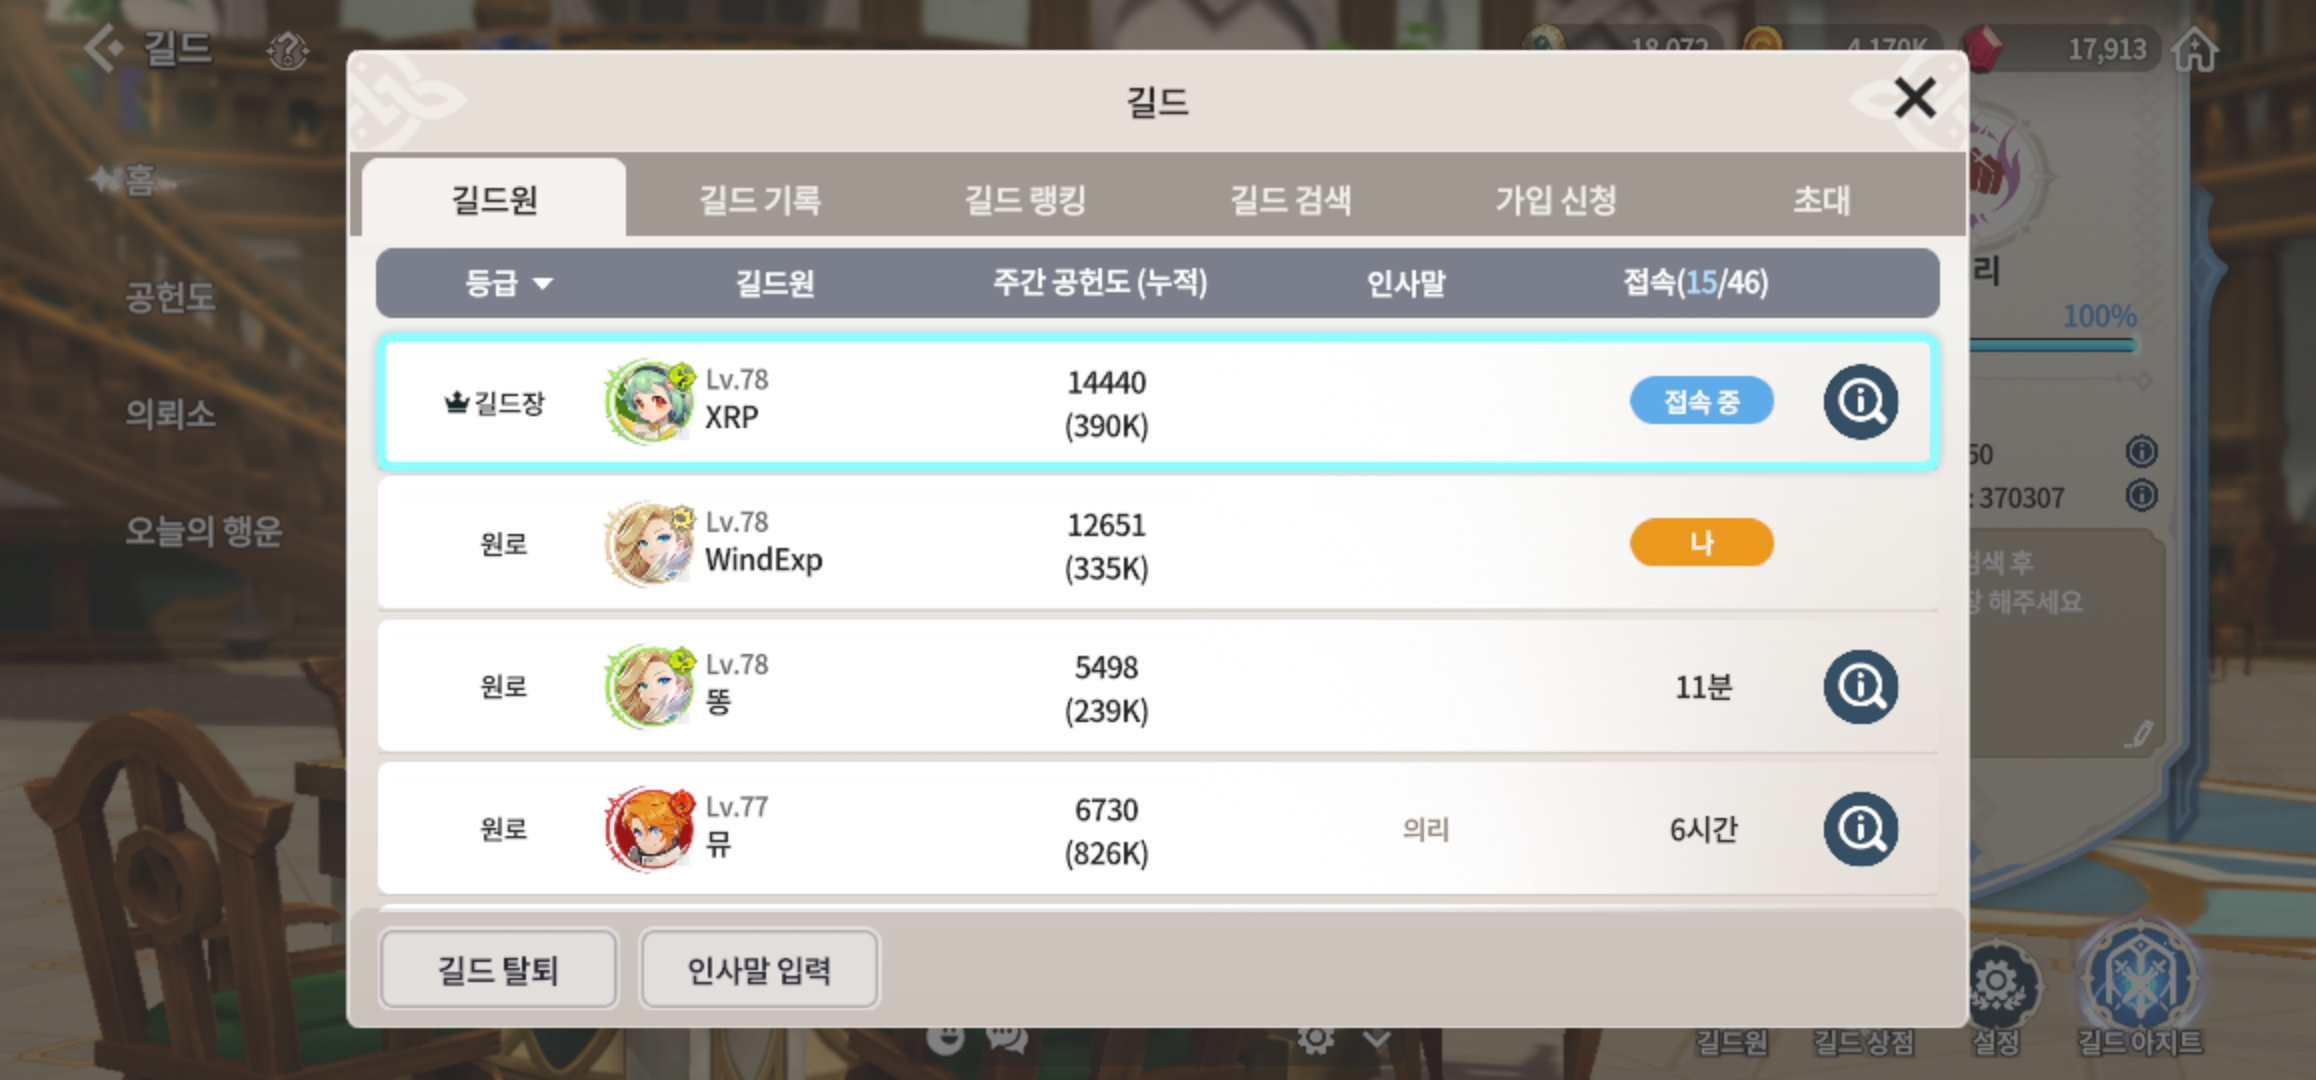Sort members by 등급 dropdown arrow
The width and height of the screenshot is (2316, 1080).
[x=542, y=284]
